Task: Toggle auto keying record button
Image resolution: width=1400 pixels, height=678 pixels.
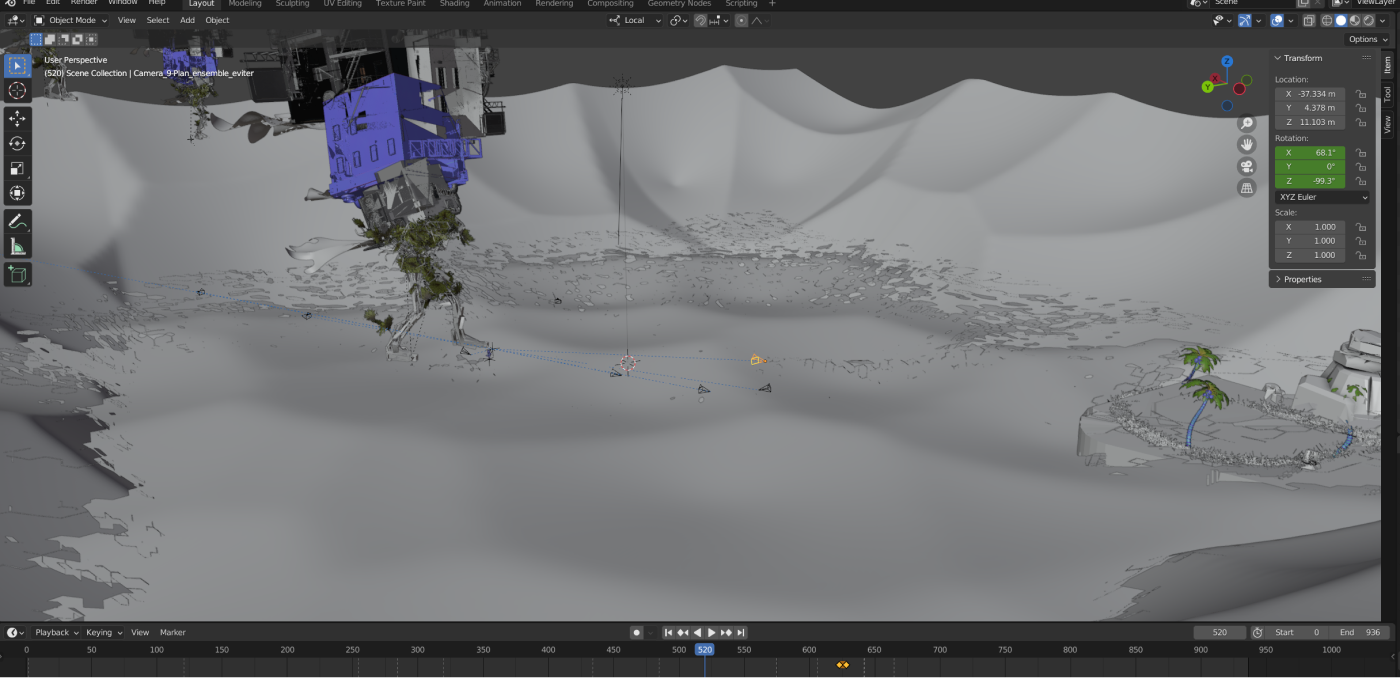Action: click(x=636, y=632)
